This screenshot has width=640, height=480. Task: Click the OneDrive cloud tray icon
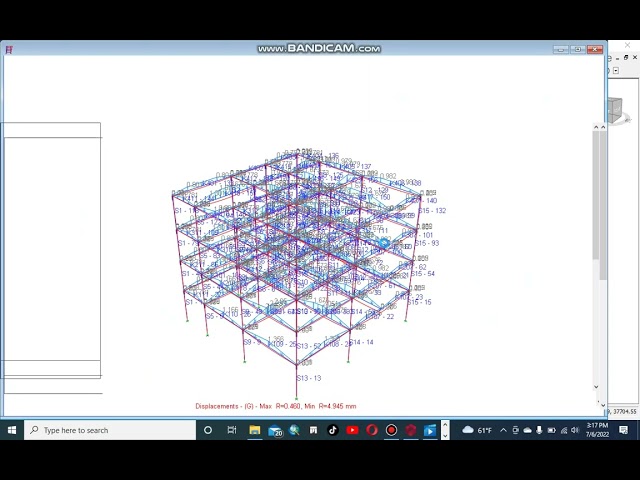[x=527, y=430]
